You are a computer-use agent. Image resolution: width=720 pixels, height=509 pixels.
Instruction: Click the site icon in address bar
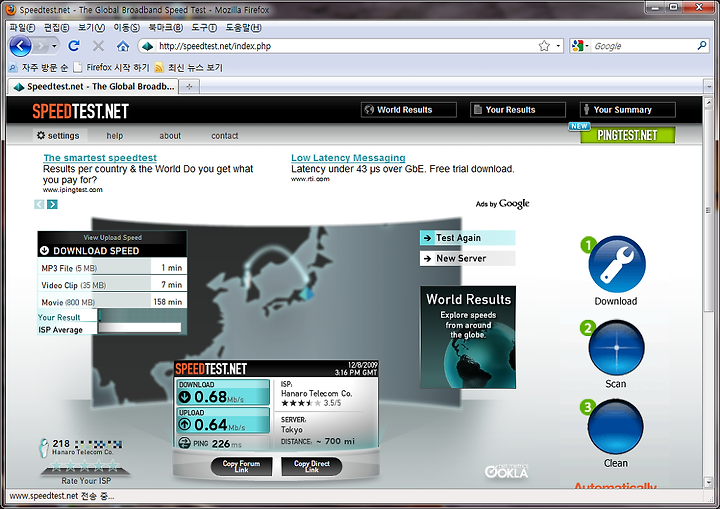click(x=147, y=46)
